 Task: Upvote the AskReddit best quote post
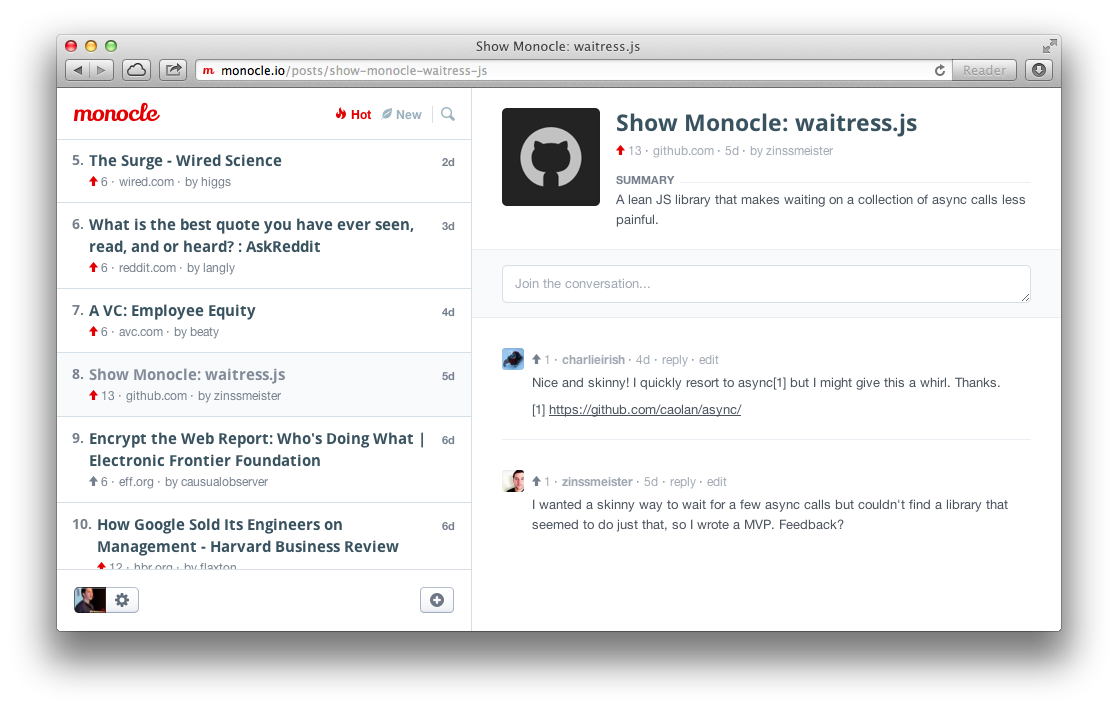click(93, 267)
